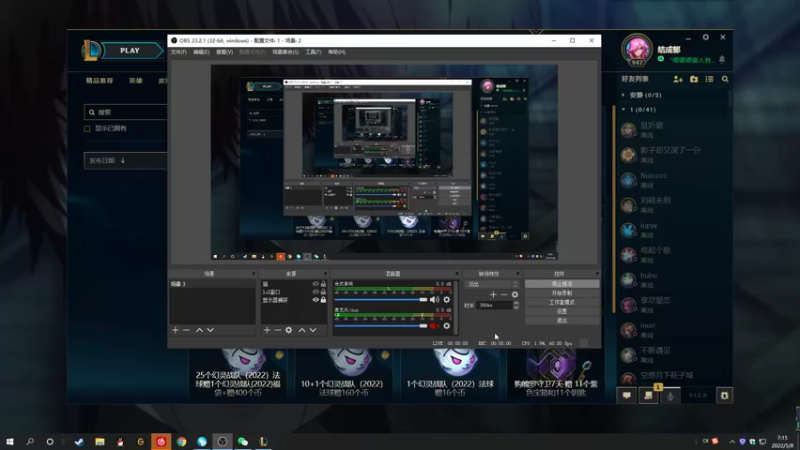Adjust desktop audio volume slider
This screenshot has width=800, height=450.
coord(381,299)
